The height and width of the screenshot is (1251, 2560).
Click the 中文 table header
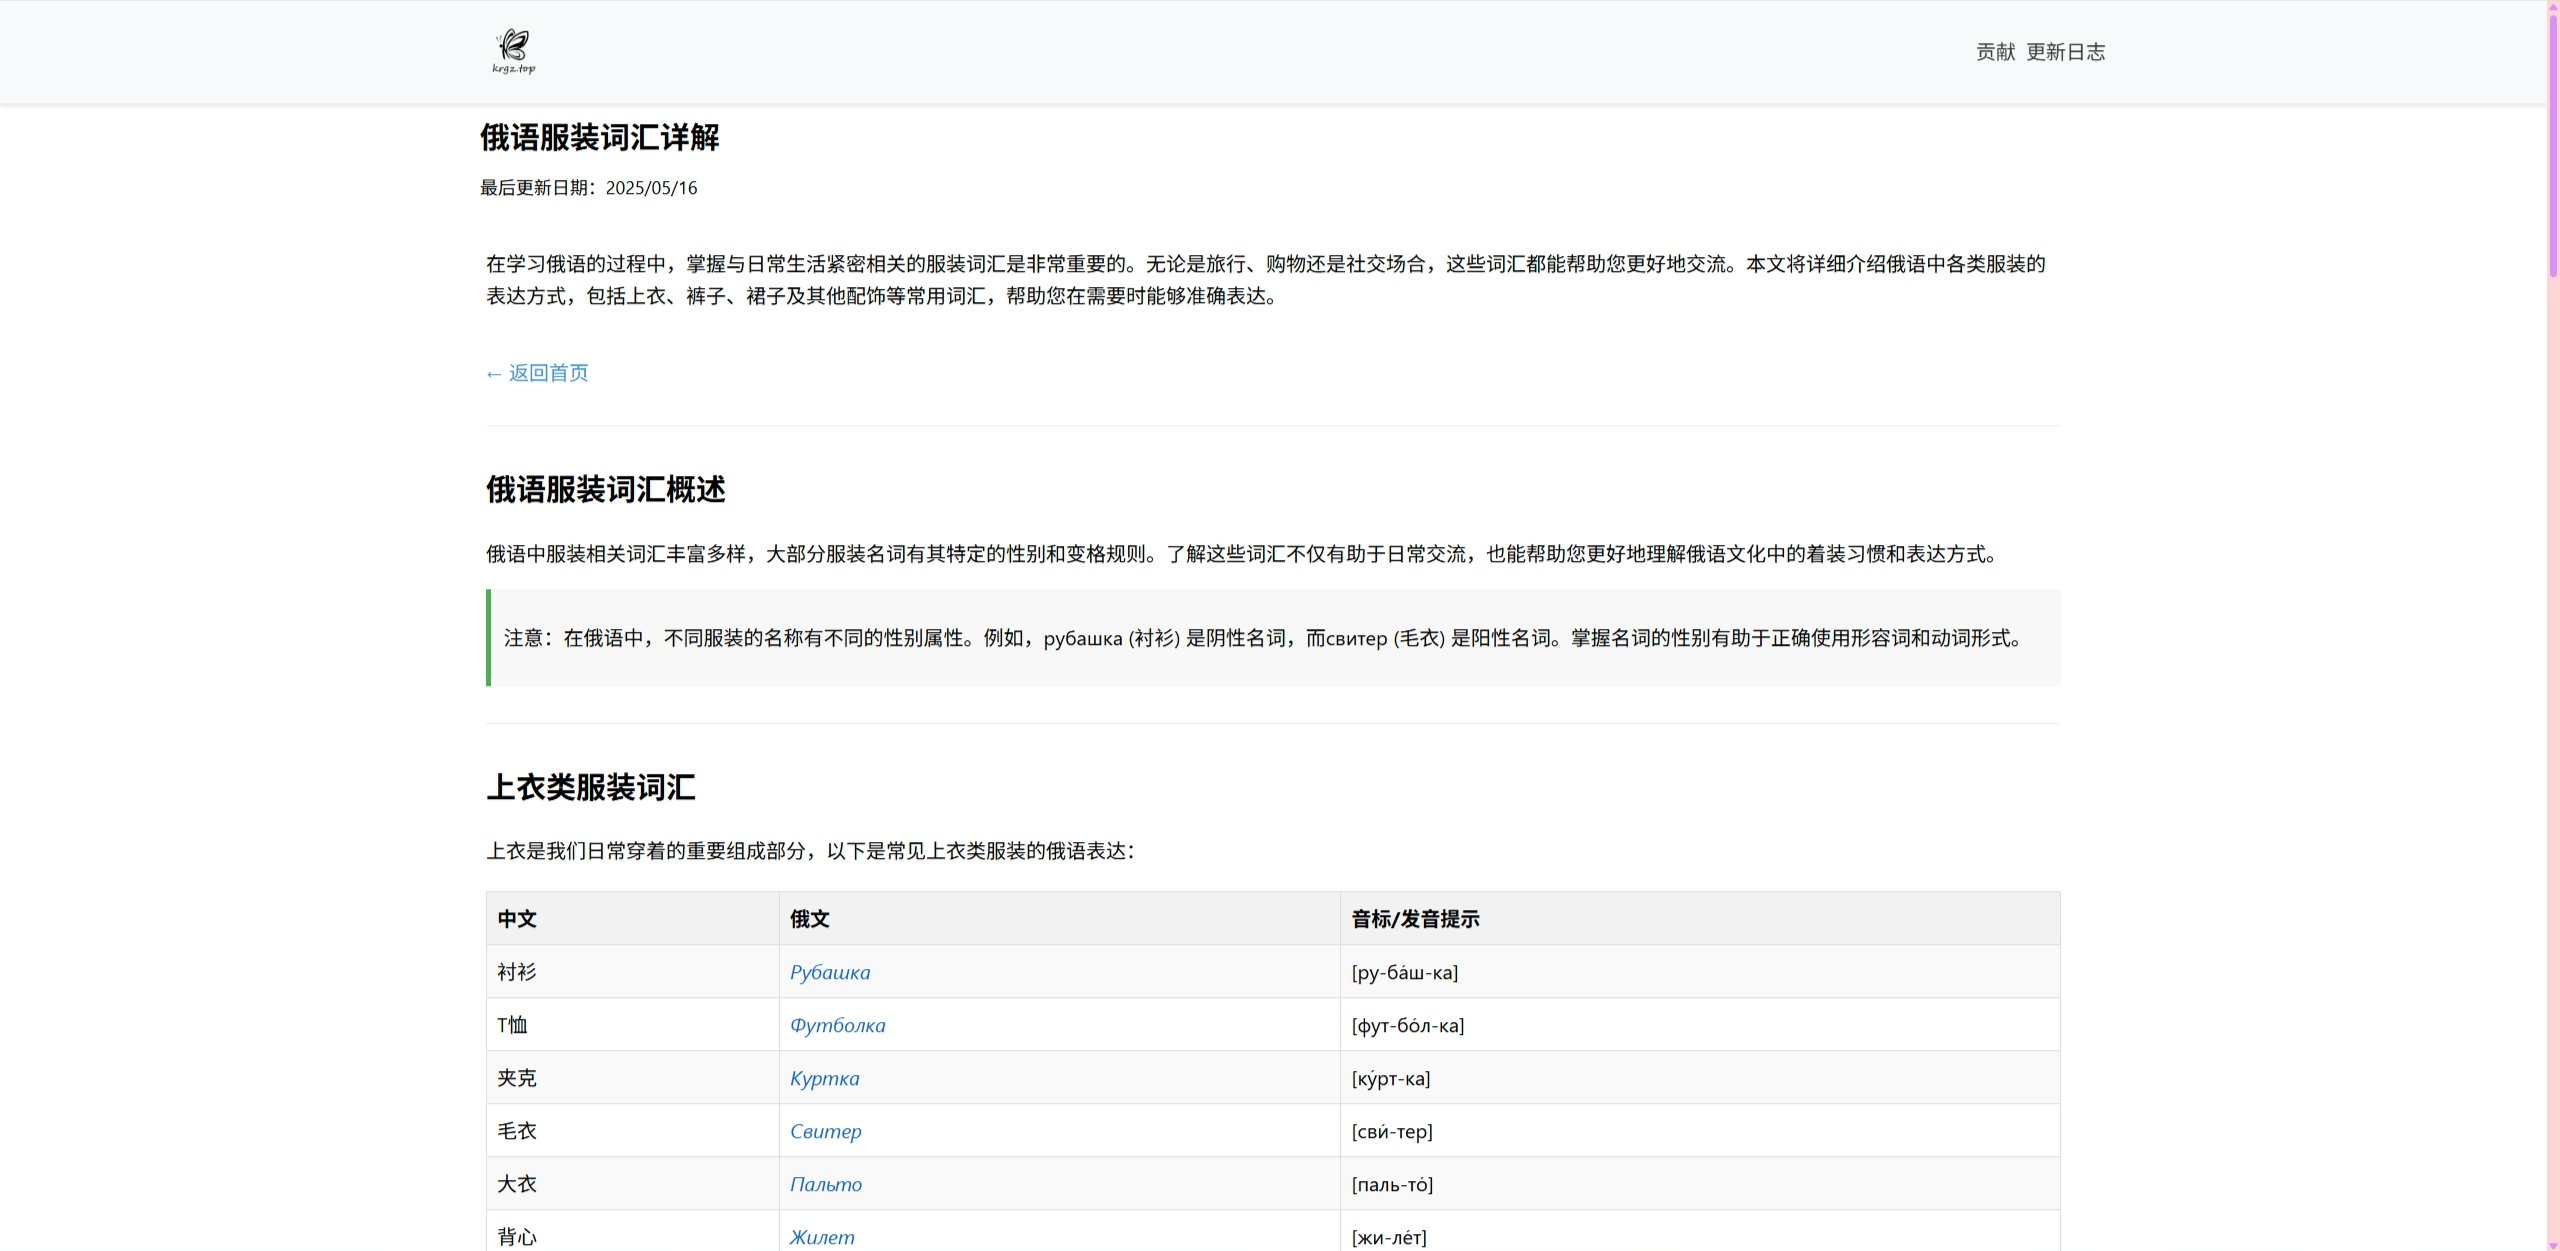pos(516,918)
